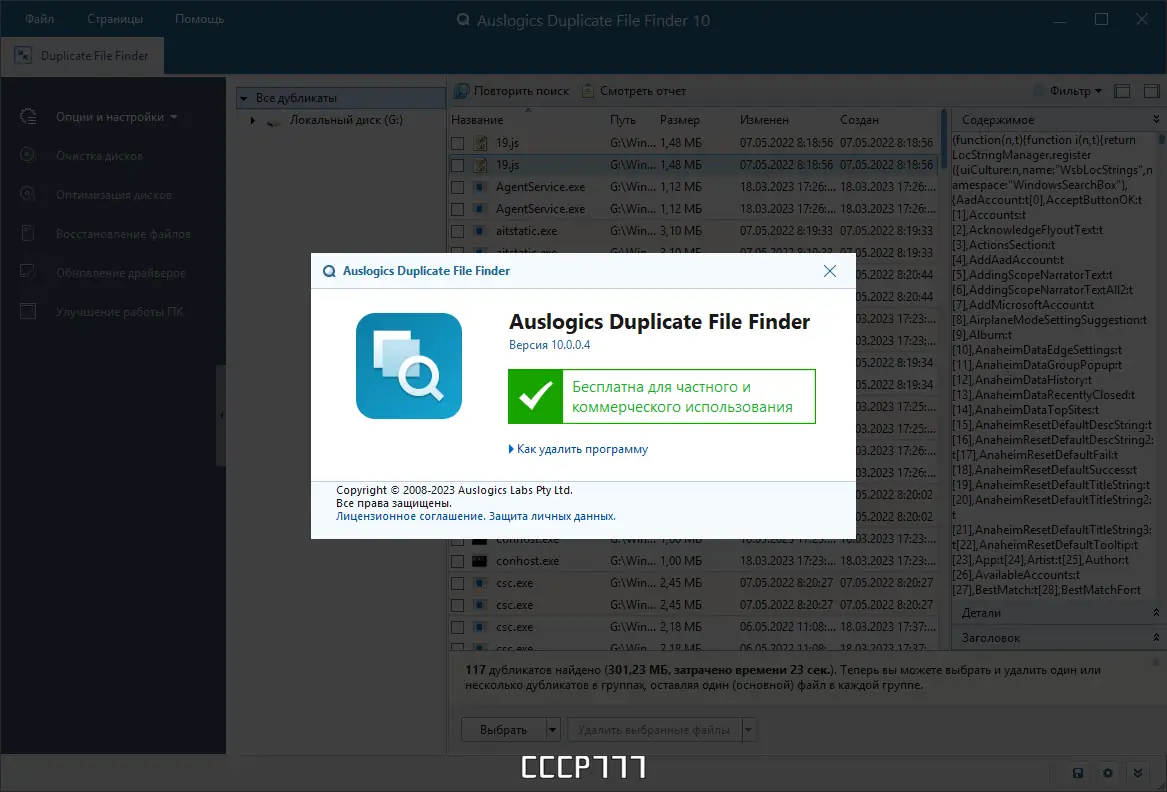Click the 'Повторить поиск' toolbar icon
The image size is (1167, 792).
click(x=461, y=91)
